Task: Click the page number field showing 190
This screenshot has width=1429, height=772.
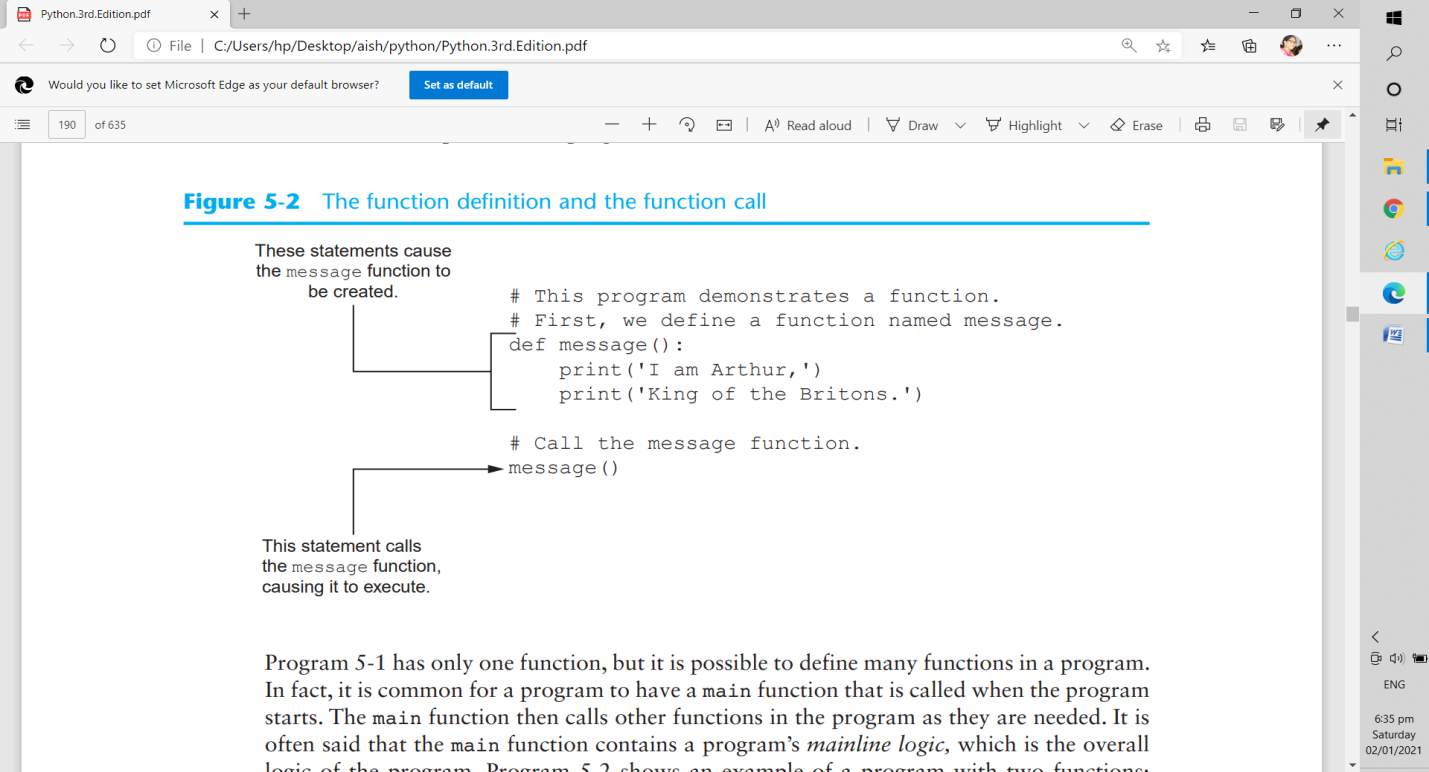Action: click(67, 125)
